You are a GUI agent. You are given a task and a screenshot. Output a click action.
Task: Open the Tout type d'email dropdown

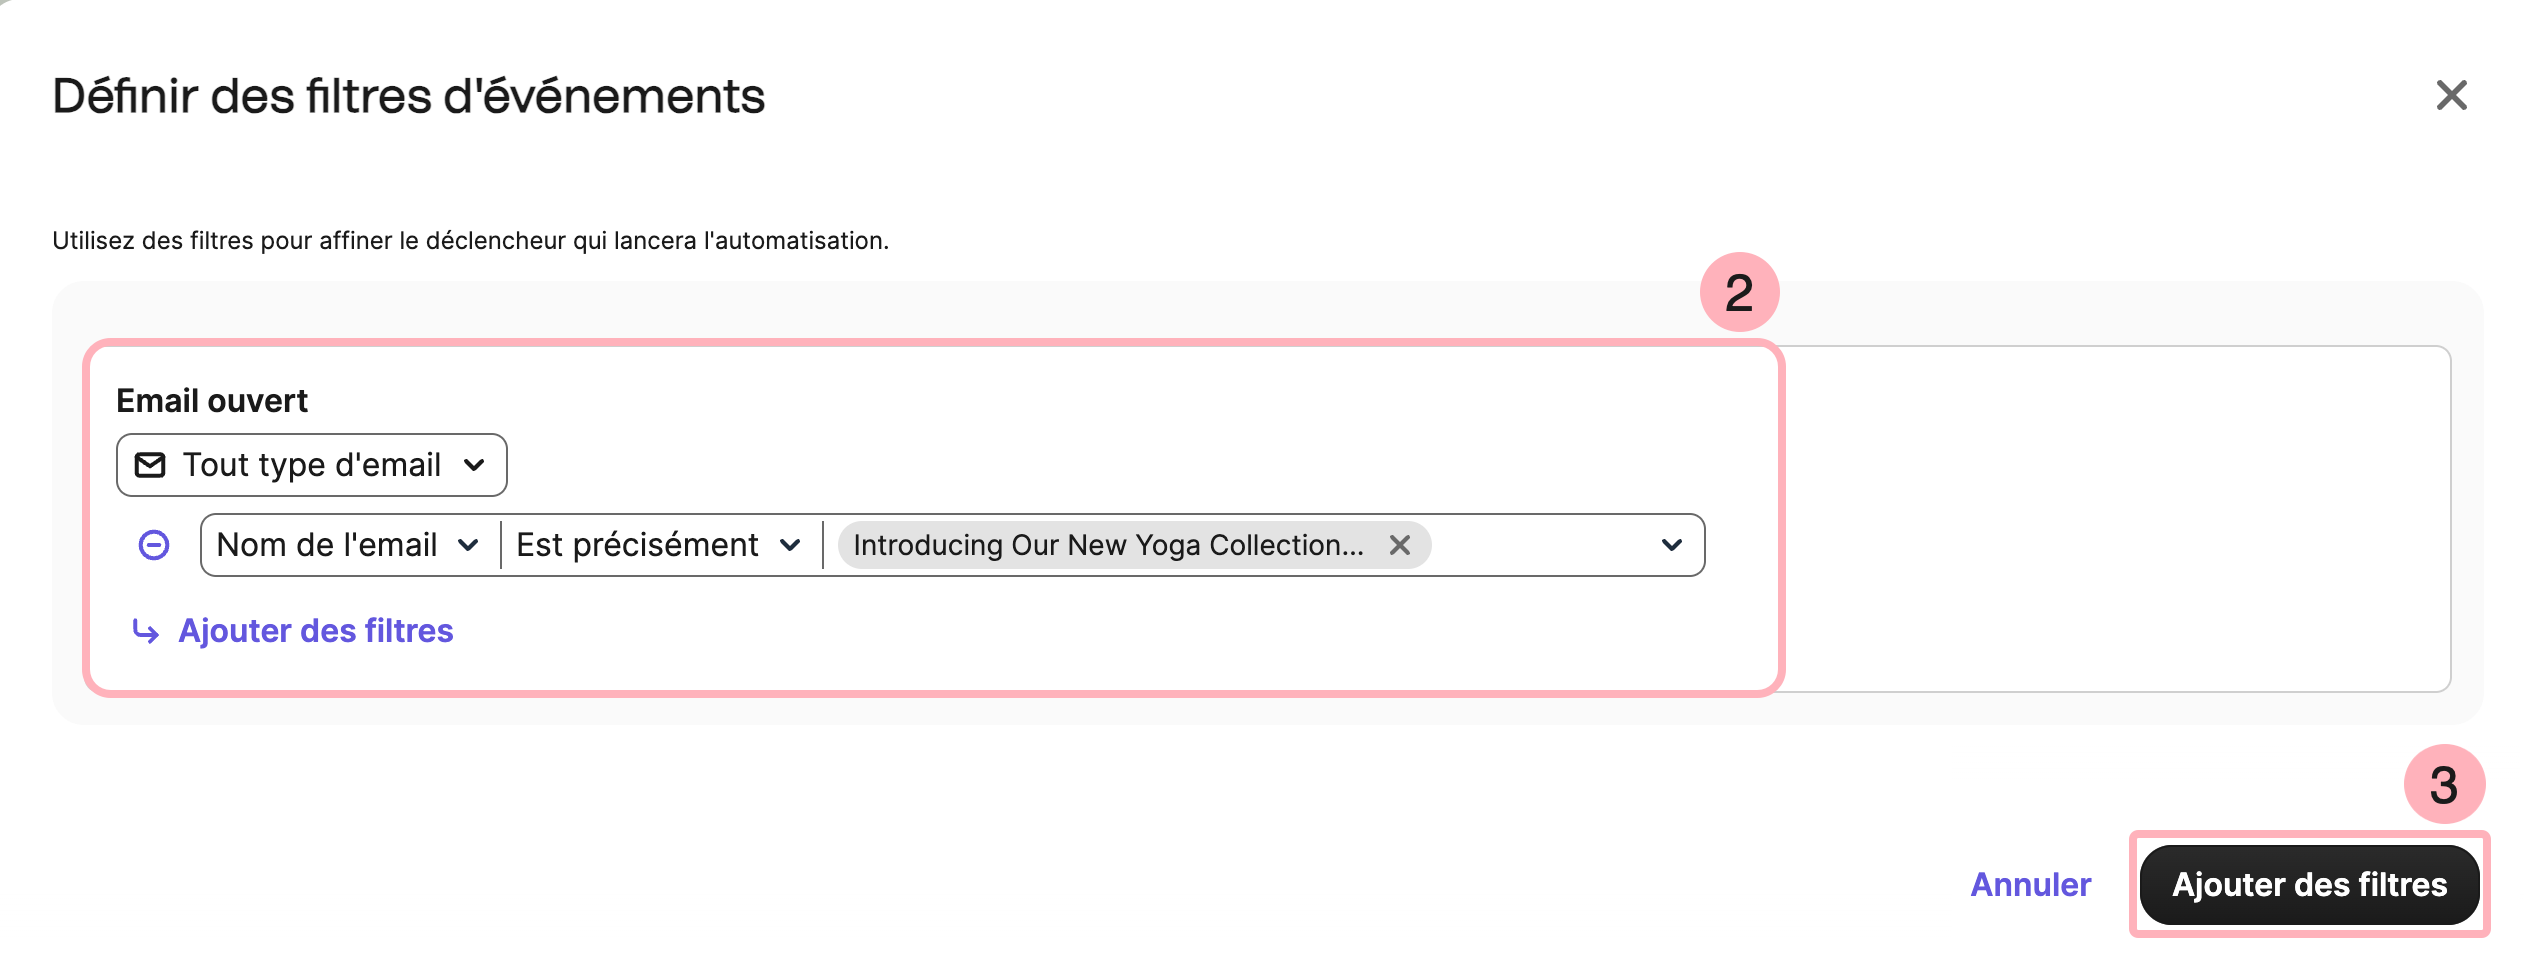click(312, 465)
